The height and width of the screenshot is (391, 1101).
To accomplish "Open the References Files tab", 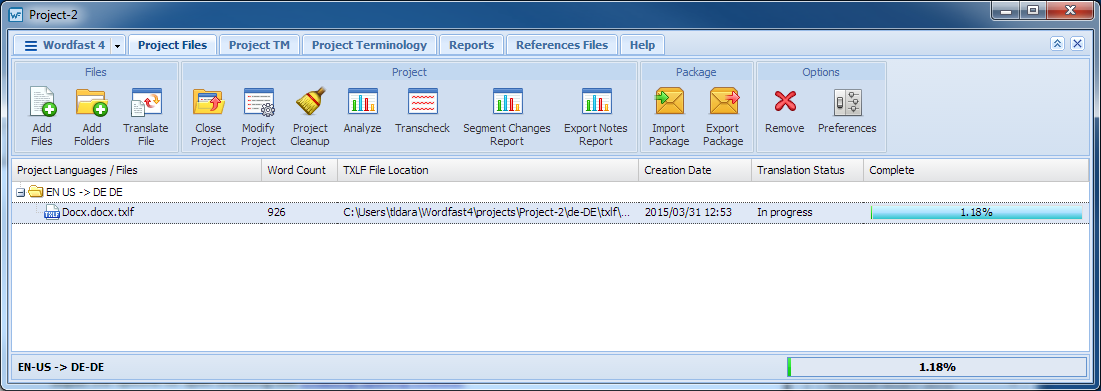I will (x=562, y=45).
